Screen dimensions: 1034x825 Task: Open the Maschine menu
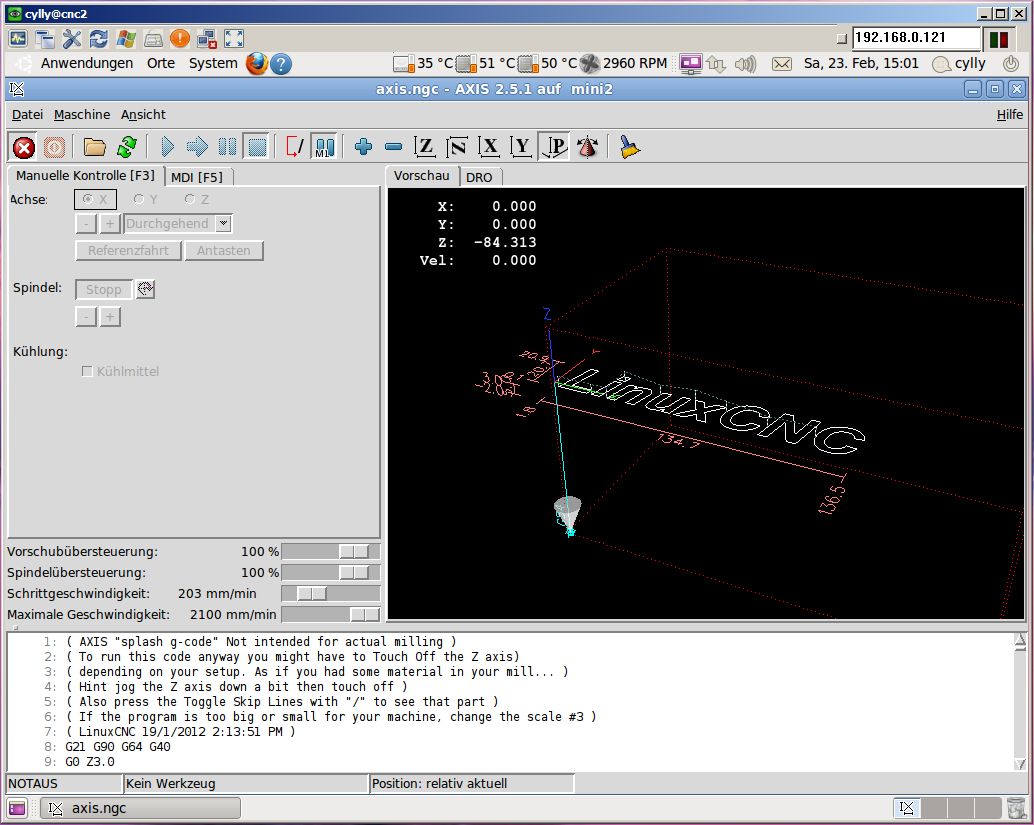(x=82, y=115)
